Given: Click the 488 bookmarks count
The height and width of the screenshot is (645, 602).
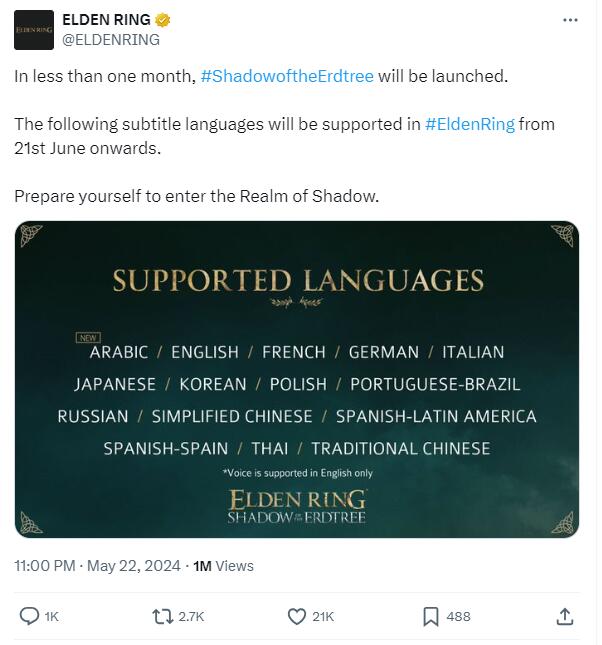Looking at the screenshot, I should pyautogui.click(x=458, y=617).
